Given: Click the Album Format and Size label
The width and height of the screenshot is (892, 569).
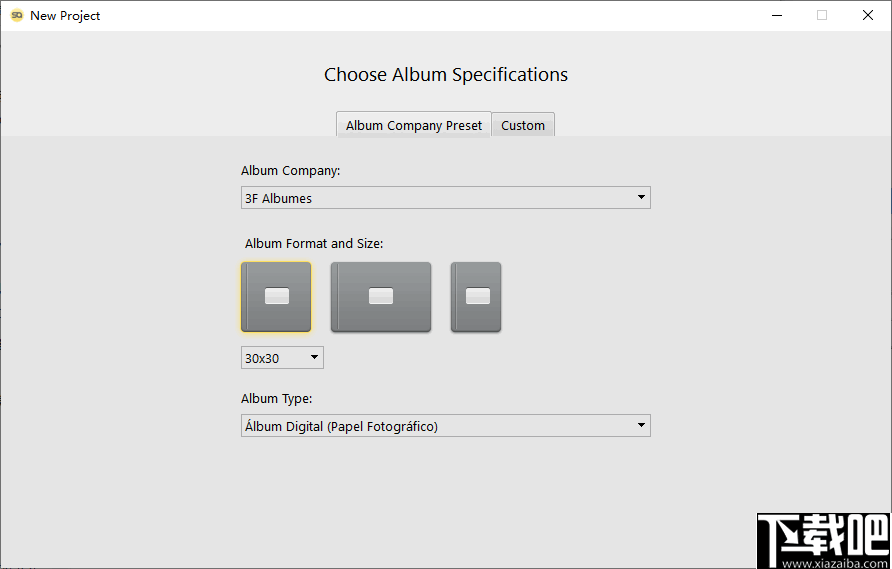Looking at the screenshot, I should coord(314,243).
